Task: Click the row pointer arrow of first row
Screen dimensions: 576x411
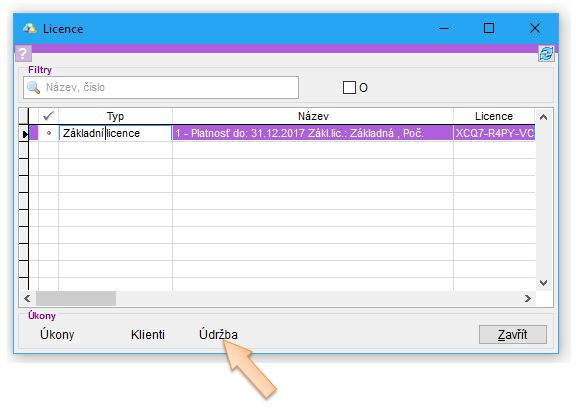Action: tap(25, 134)
